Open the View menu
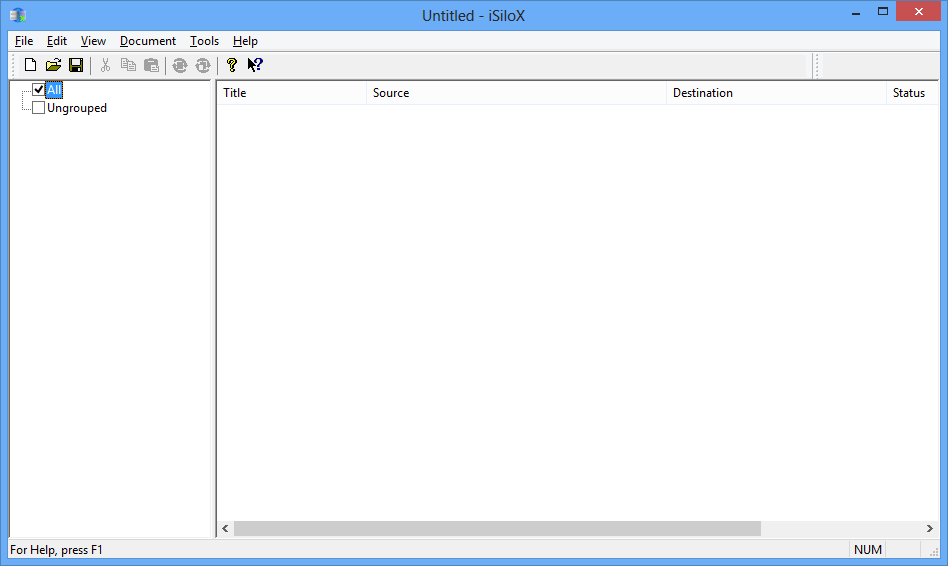Viewport: 948px width, 566px height. coord(93,41)
